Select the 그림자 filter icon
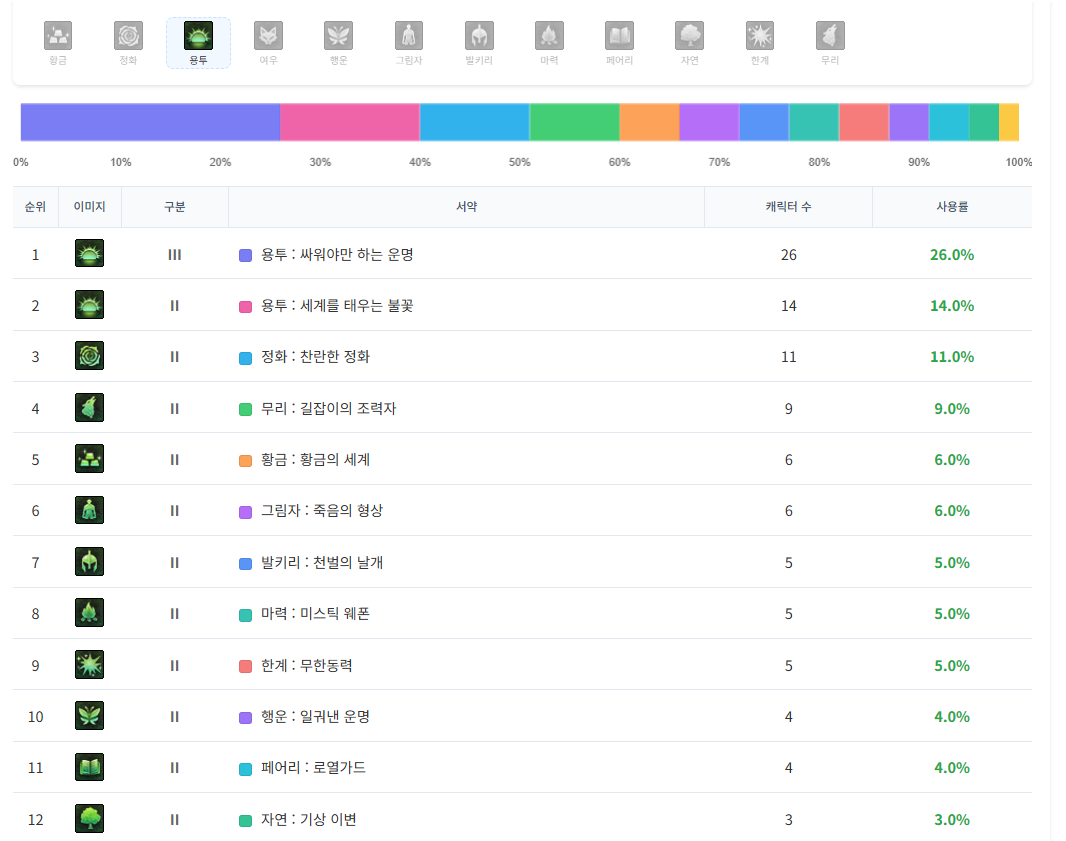The height and width of the screenshot is (841, 1066). coord(409,37)
